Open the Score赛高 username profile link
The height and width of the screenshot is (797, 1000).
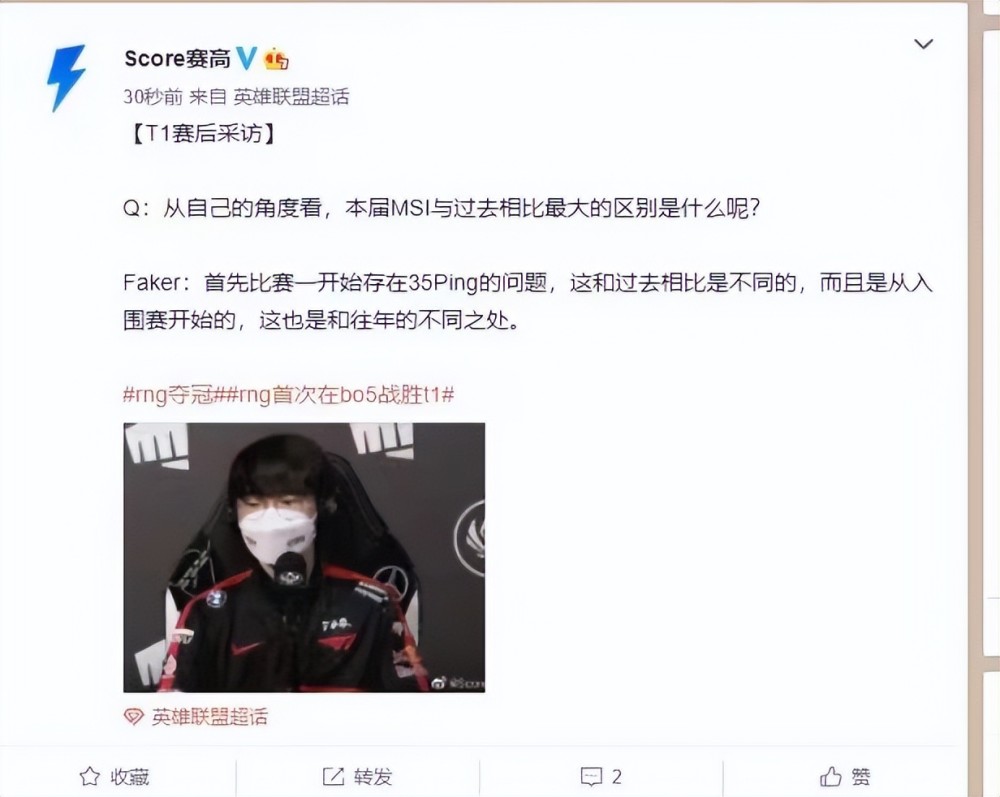(177, 59)
